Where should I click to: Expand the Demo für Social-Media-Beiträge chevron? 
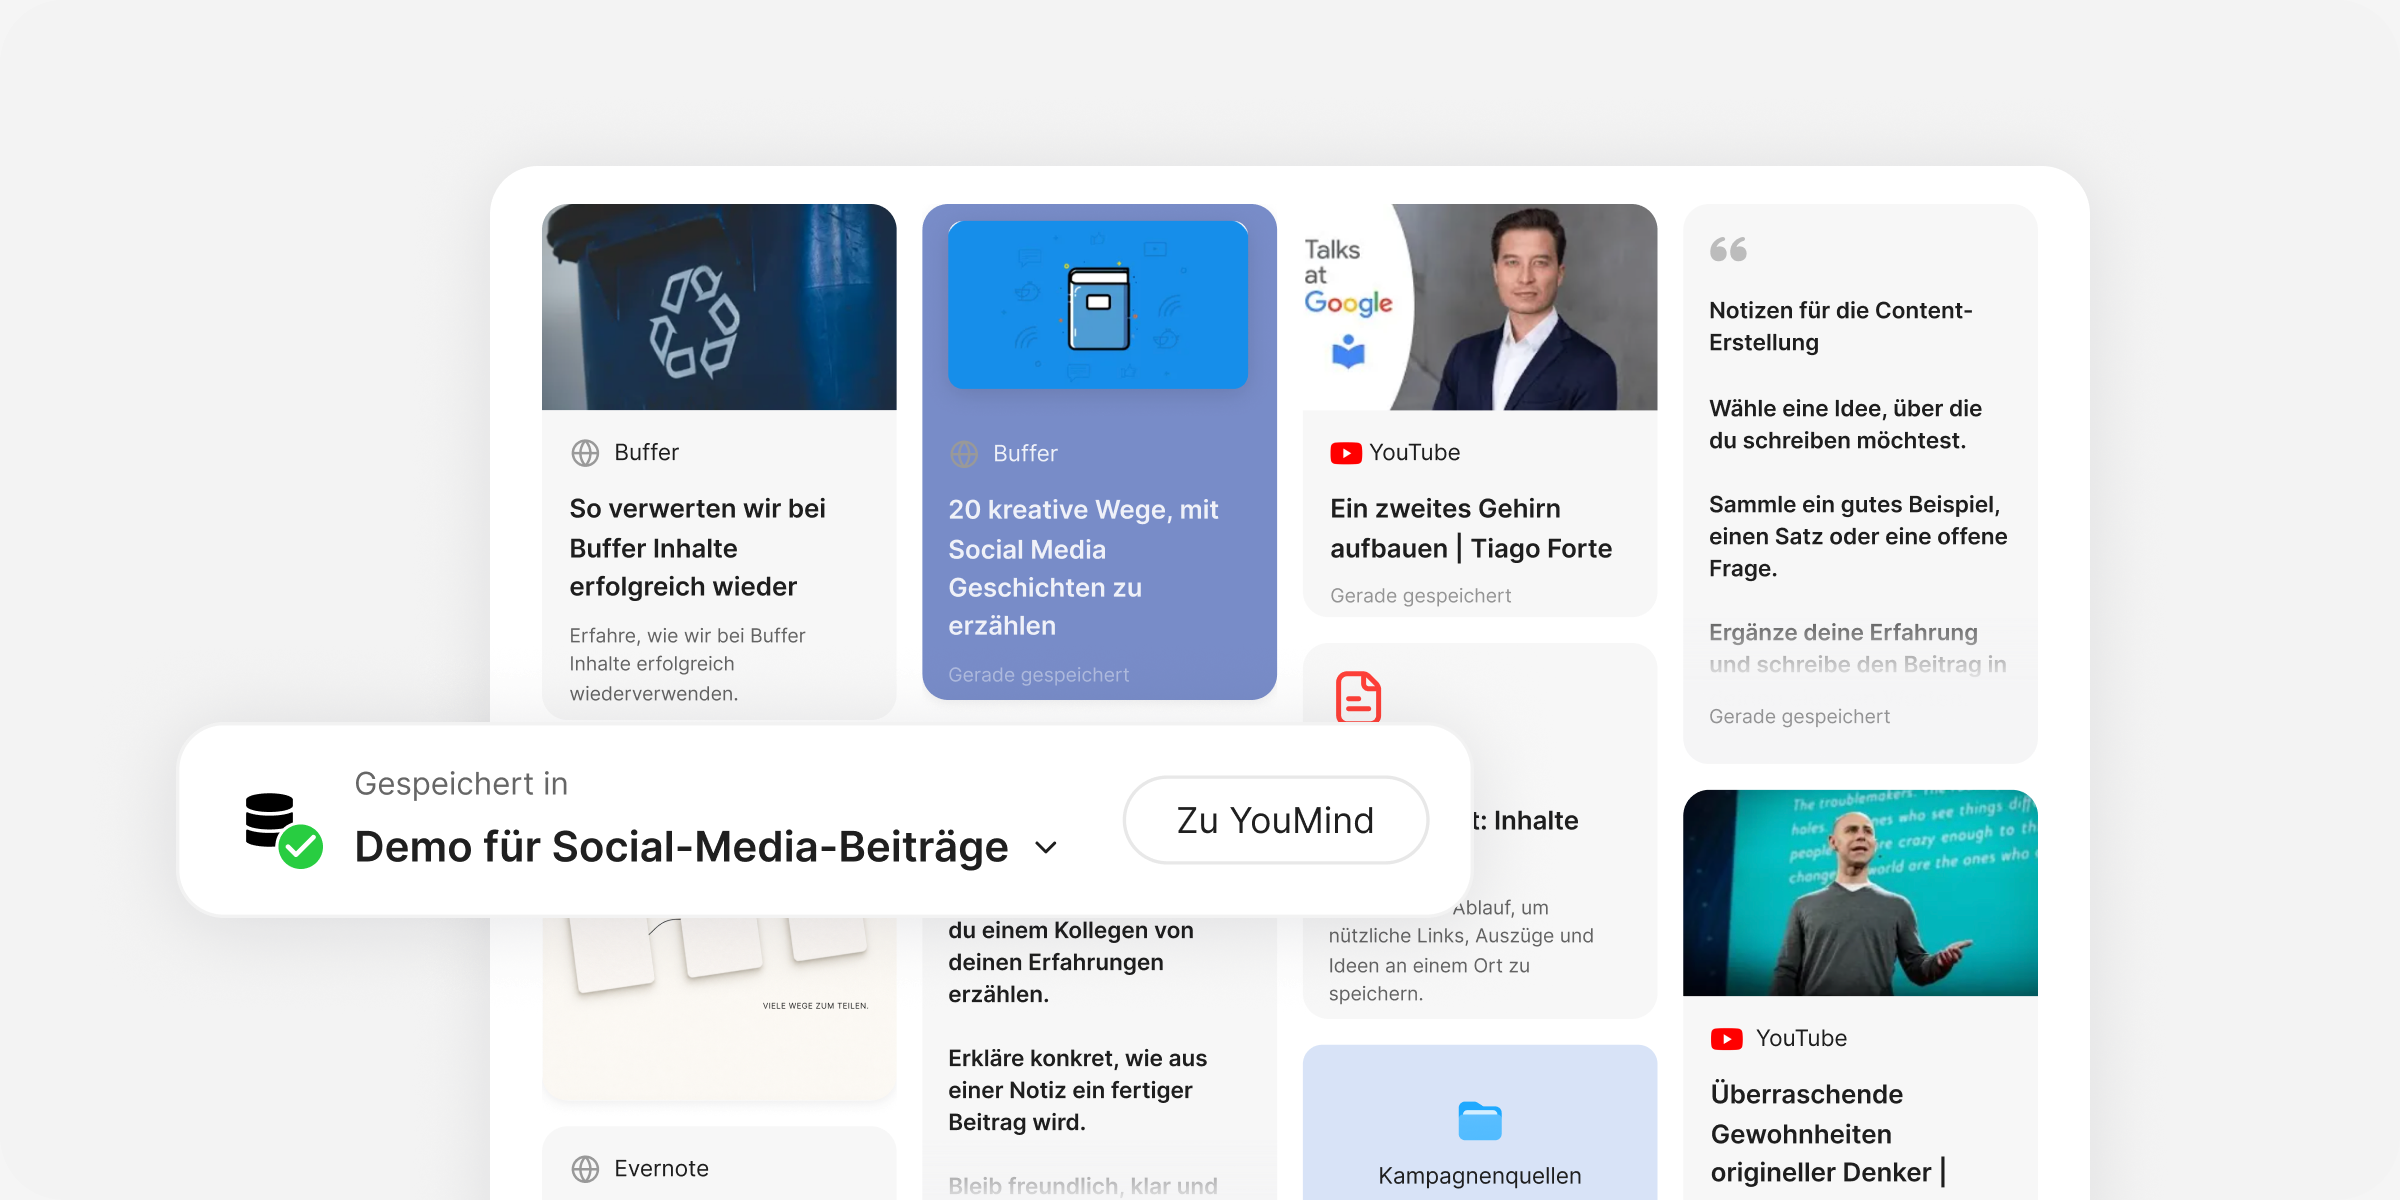point(1046,848)
